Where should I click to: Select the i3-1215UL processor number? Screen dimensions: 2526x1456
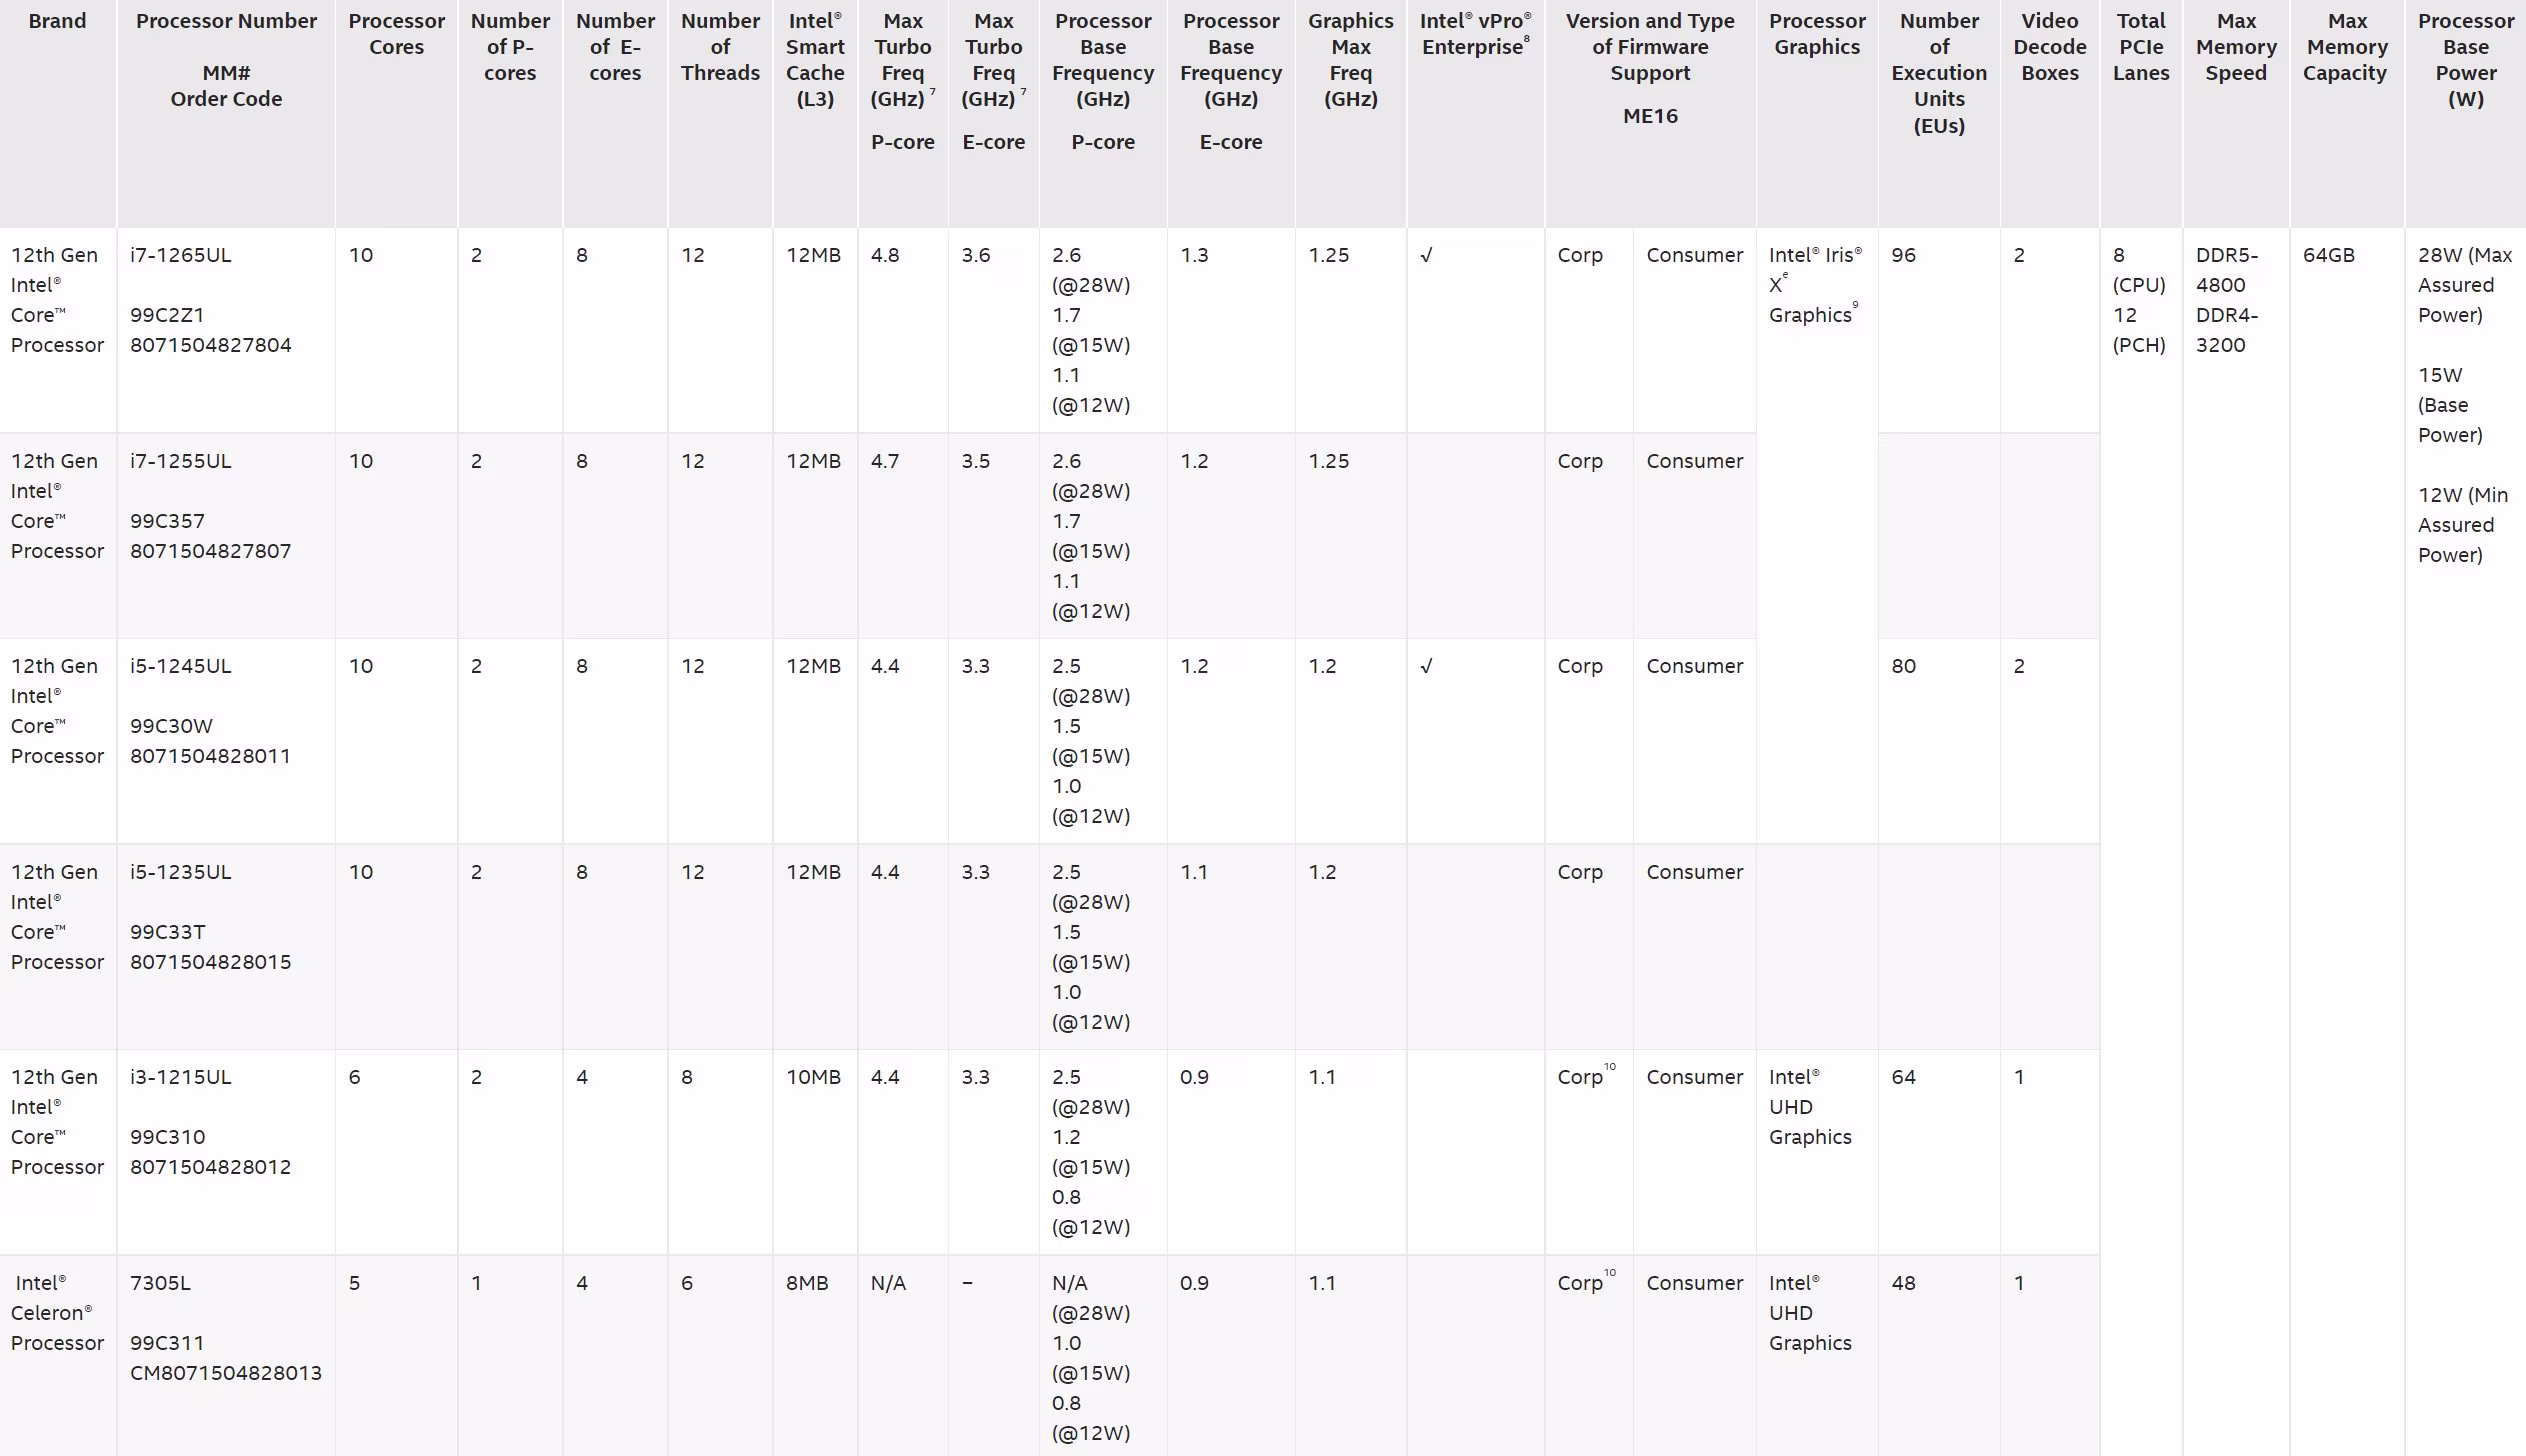(181, 1077)
